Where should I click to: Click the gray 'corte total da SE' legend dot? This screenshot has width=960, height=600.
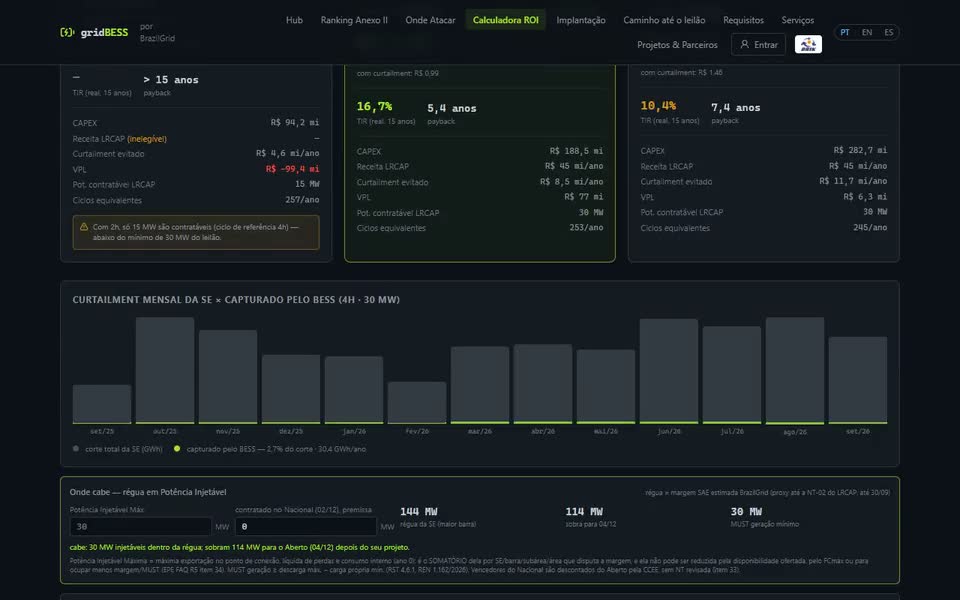click(x=76, y=448)
